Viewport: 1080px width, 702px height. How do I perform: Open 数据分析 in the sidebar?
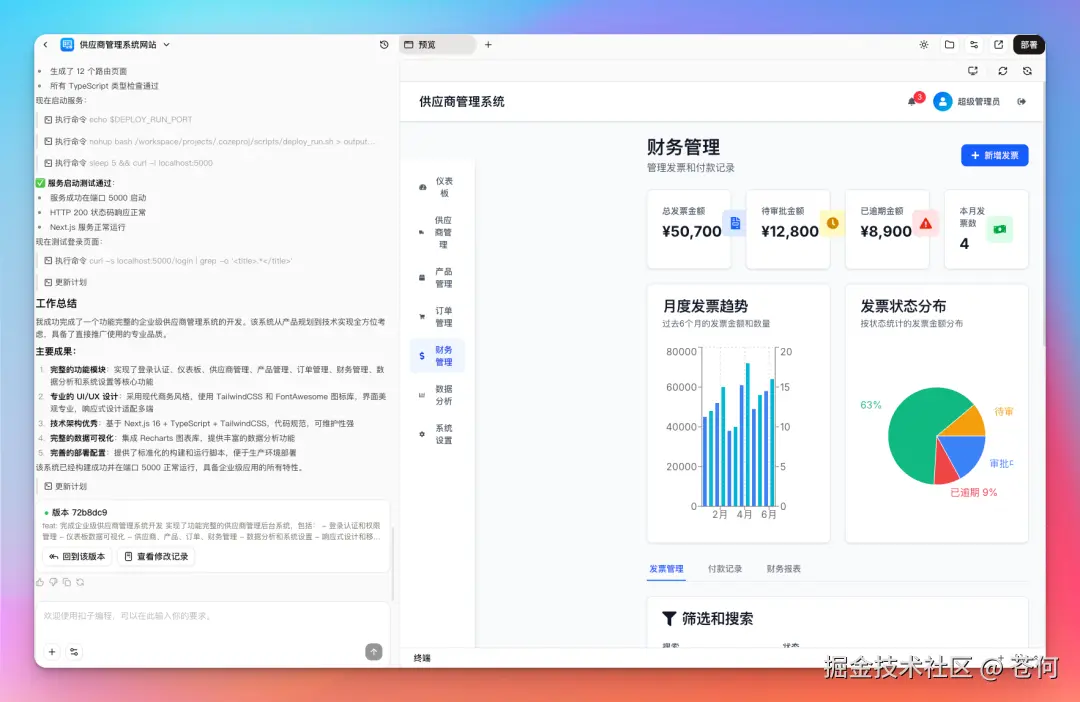point(437,395)
